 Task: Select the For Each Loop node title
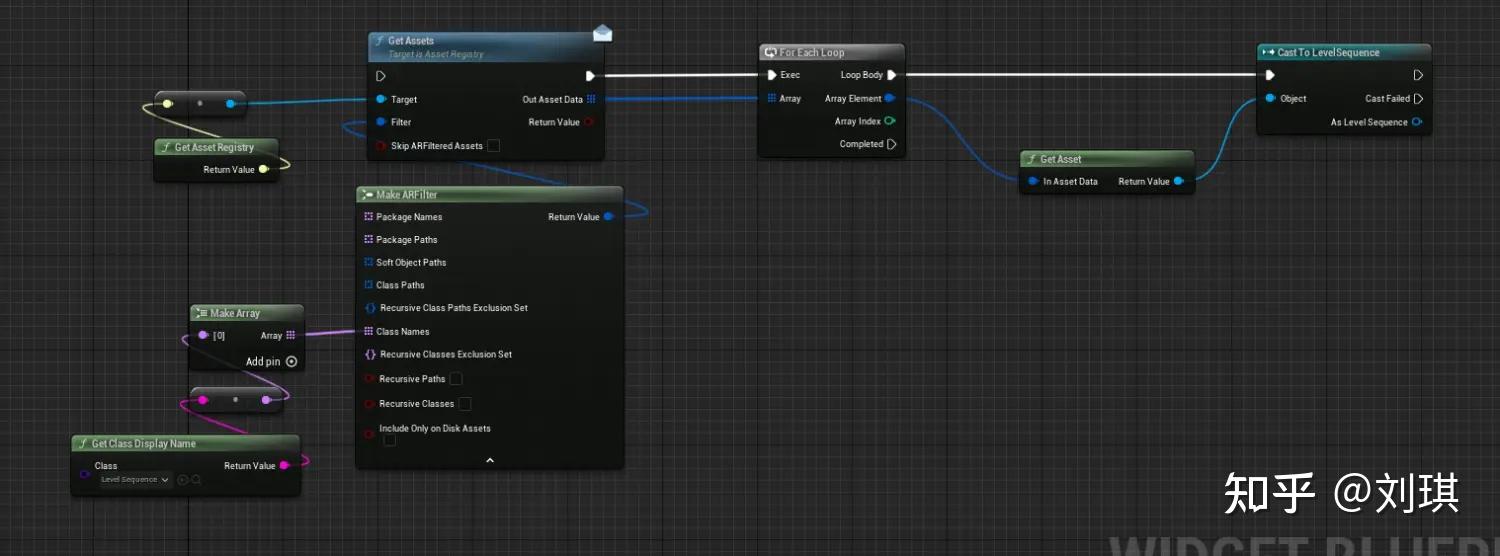pos(812,53)
